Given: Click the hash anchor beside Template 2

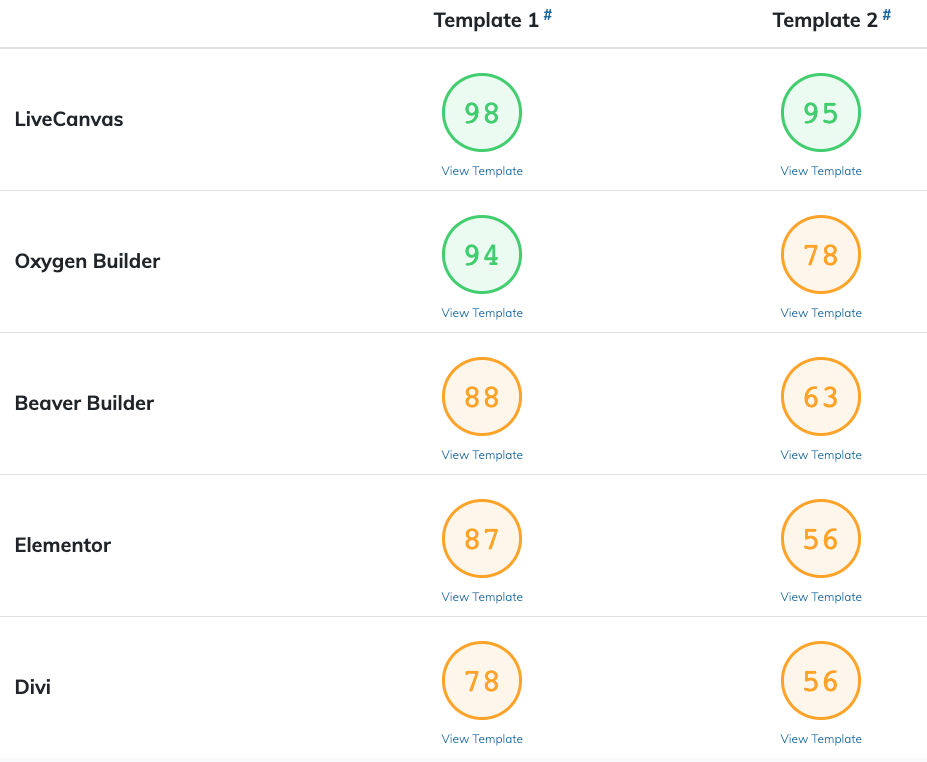Looking at the screenshot, I should [x=887, y=15].
